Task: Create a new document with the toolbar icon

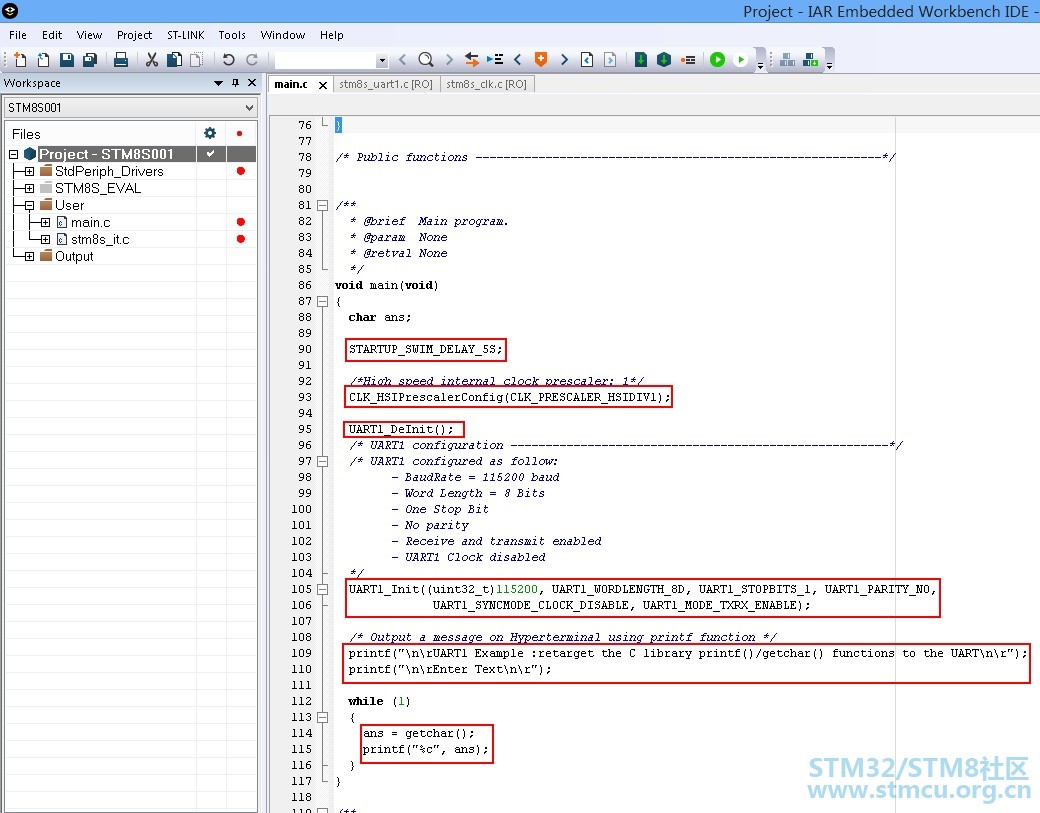Action: [x=20, y=60]
